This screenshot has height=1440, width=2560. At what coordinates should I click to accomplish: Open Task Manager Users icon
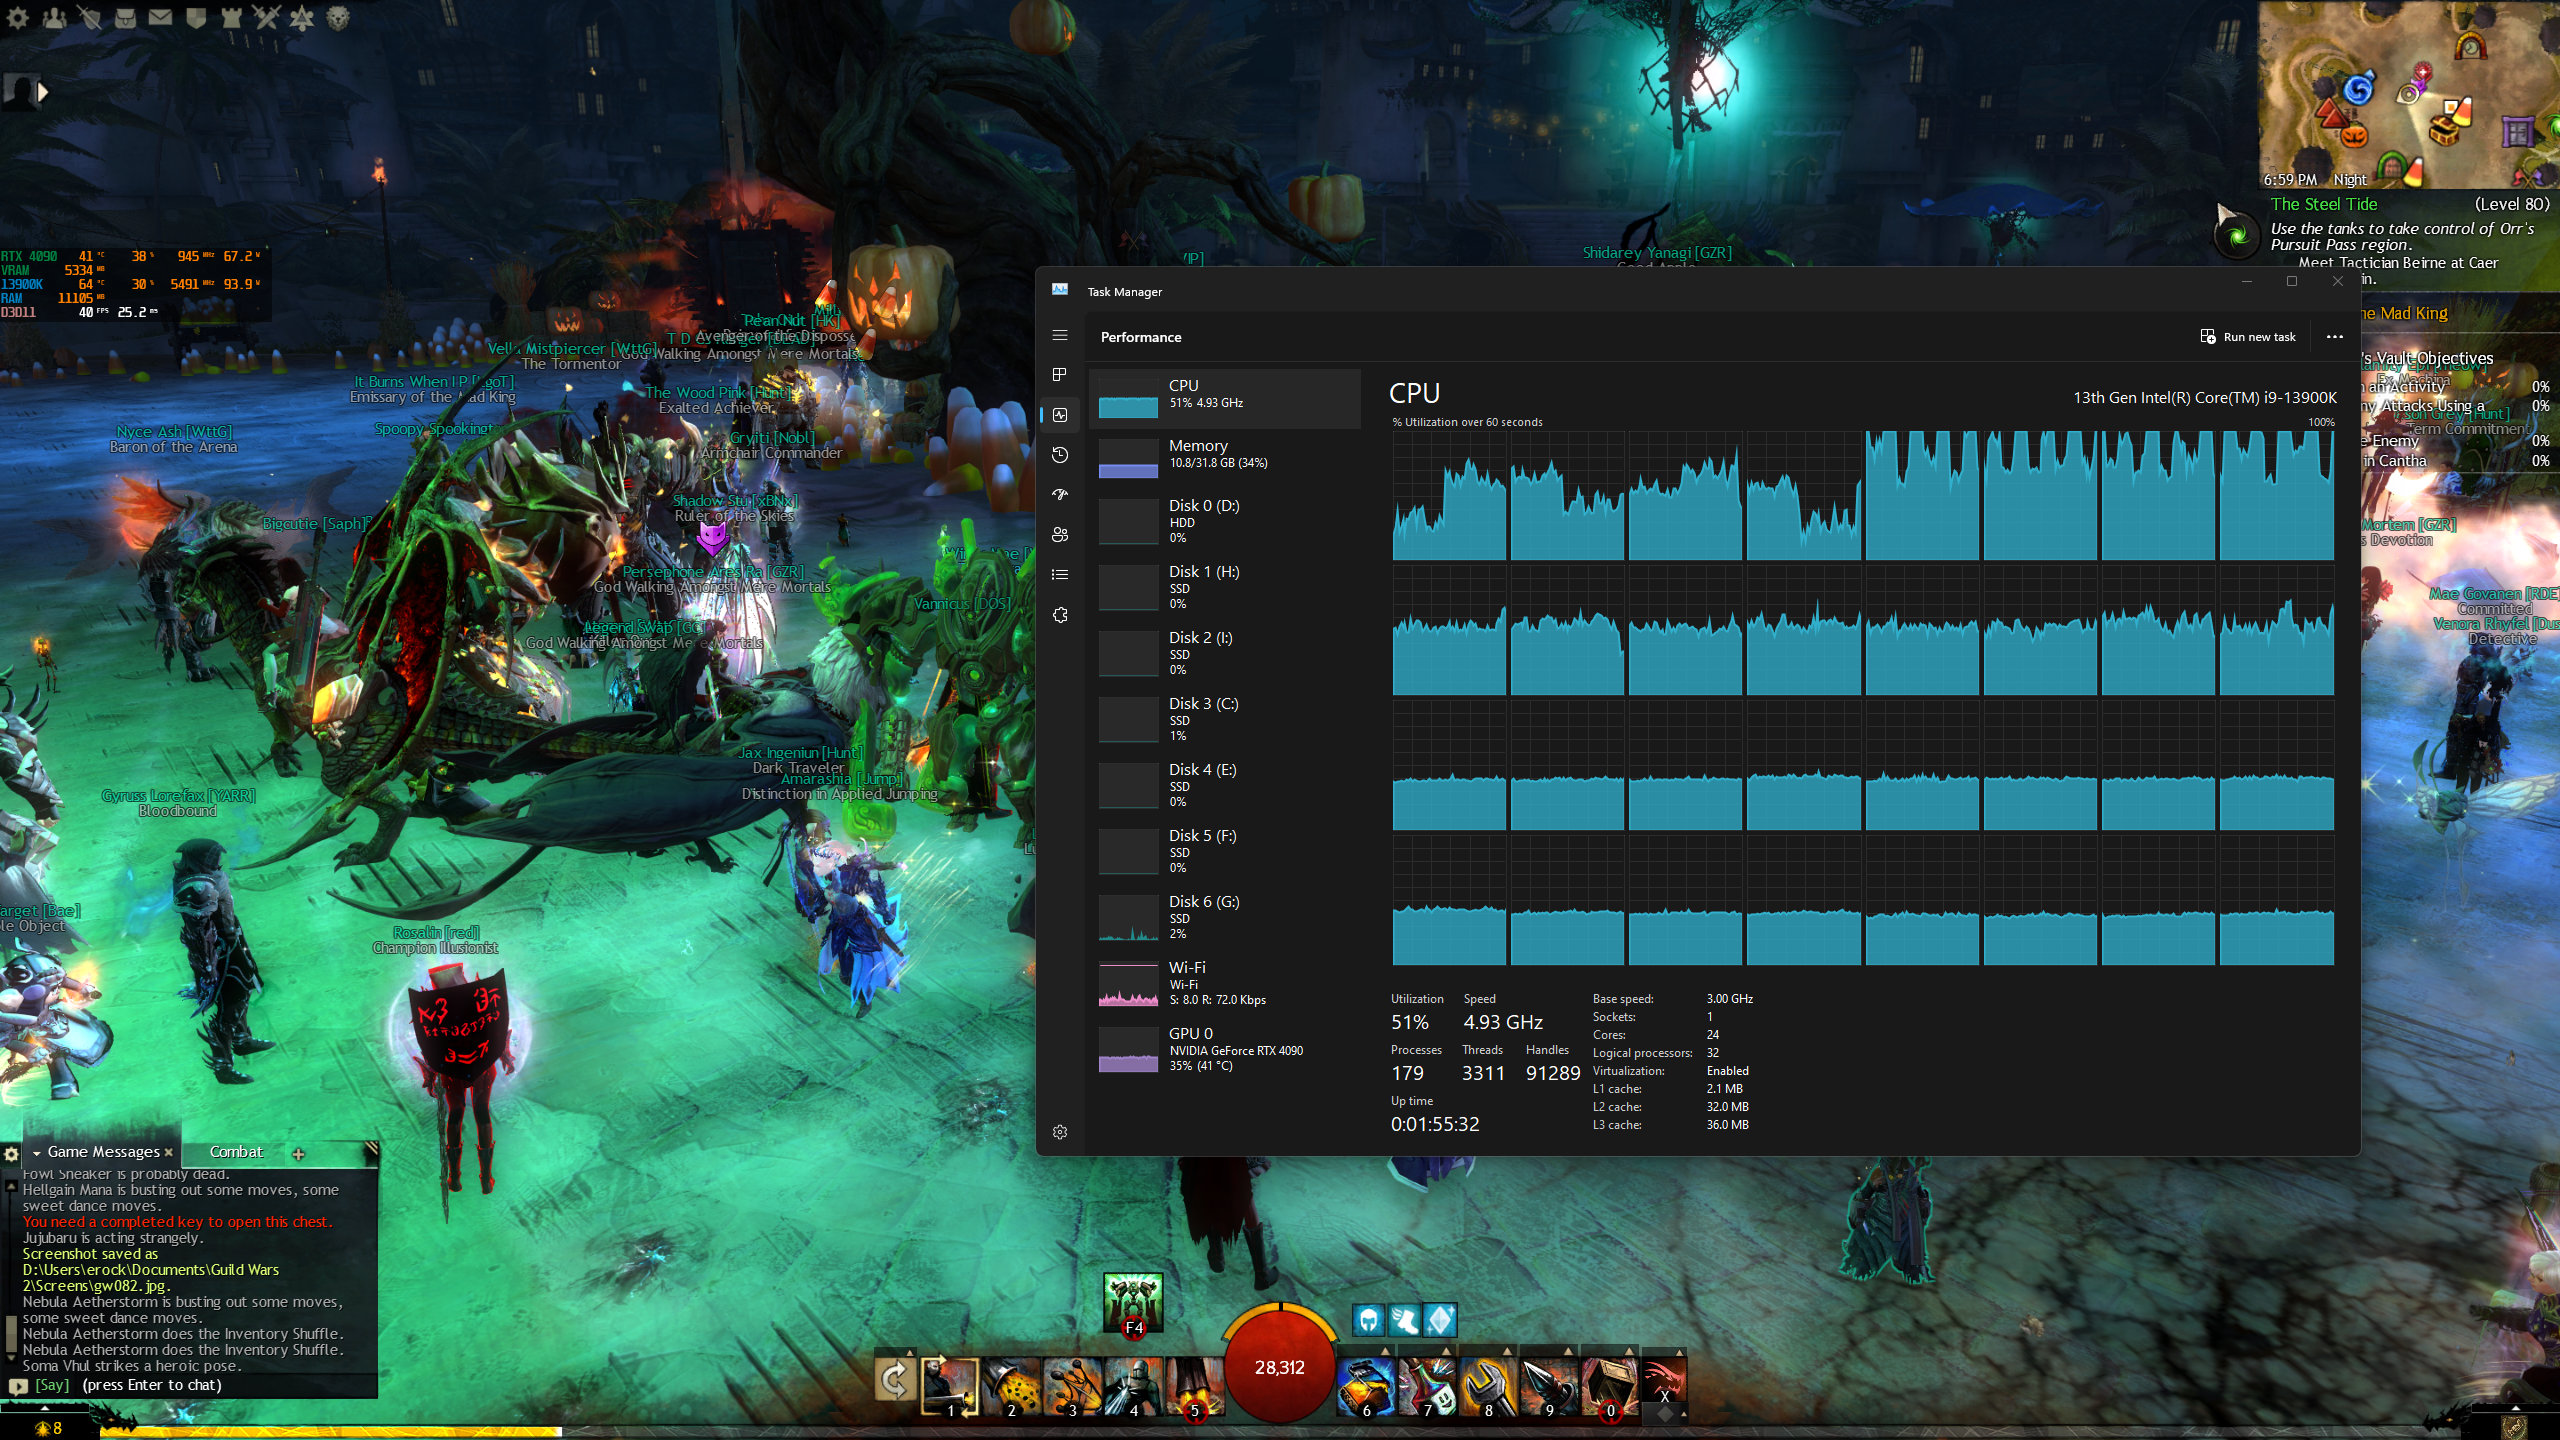[x=1060, y=535]
